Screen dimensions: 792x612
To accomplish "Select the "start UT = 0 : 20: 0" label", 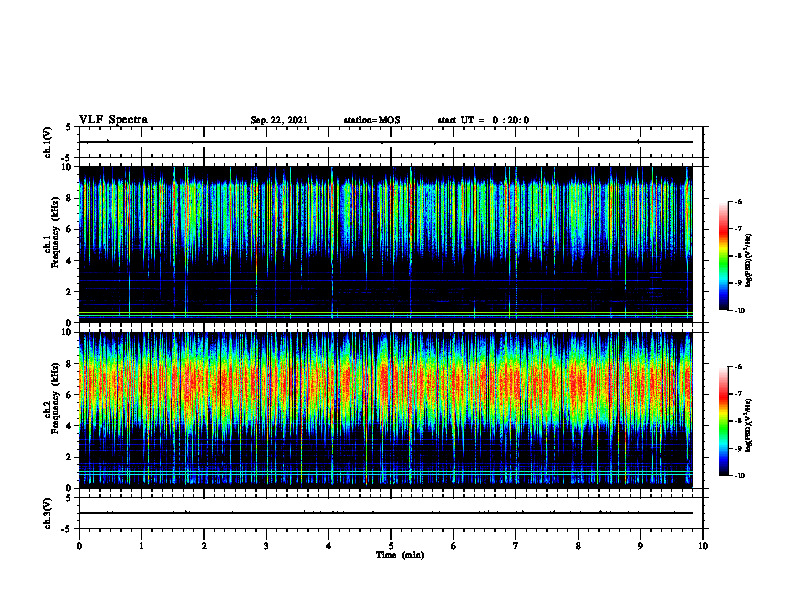I will click(483, 120).
